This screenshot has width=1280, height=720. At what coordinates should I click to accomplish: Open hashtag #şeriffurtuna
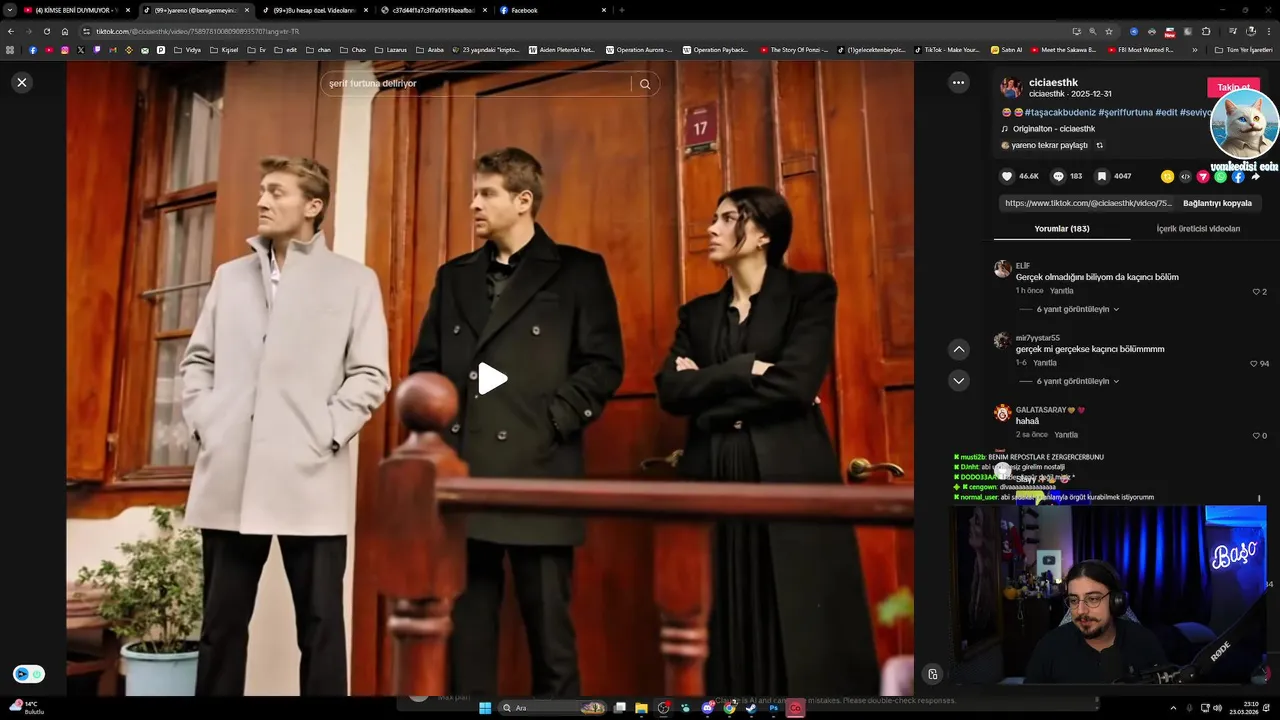point(1125,113)
